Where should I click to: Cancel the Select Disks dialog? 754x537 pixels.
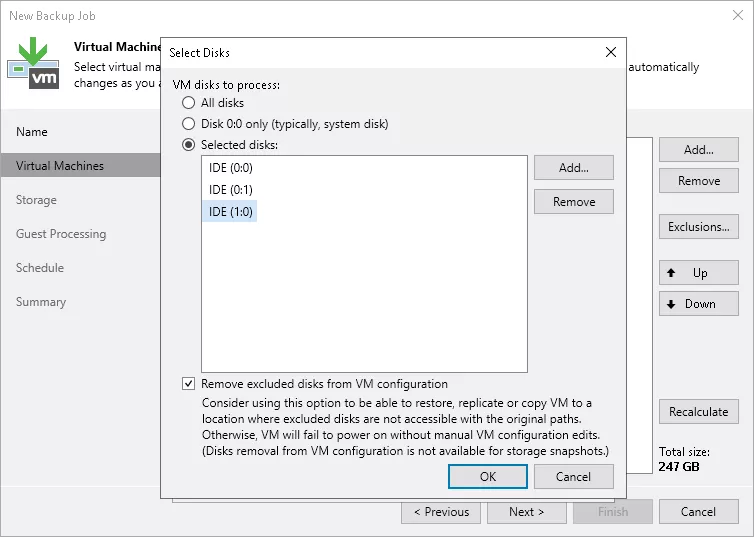pos(574,476)
